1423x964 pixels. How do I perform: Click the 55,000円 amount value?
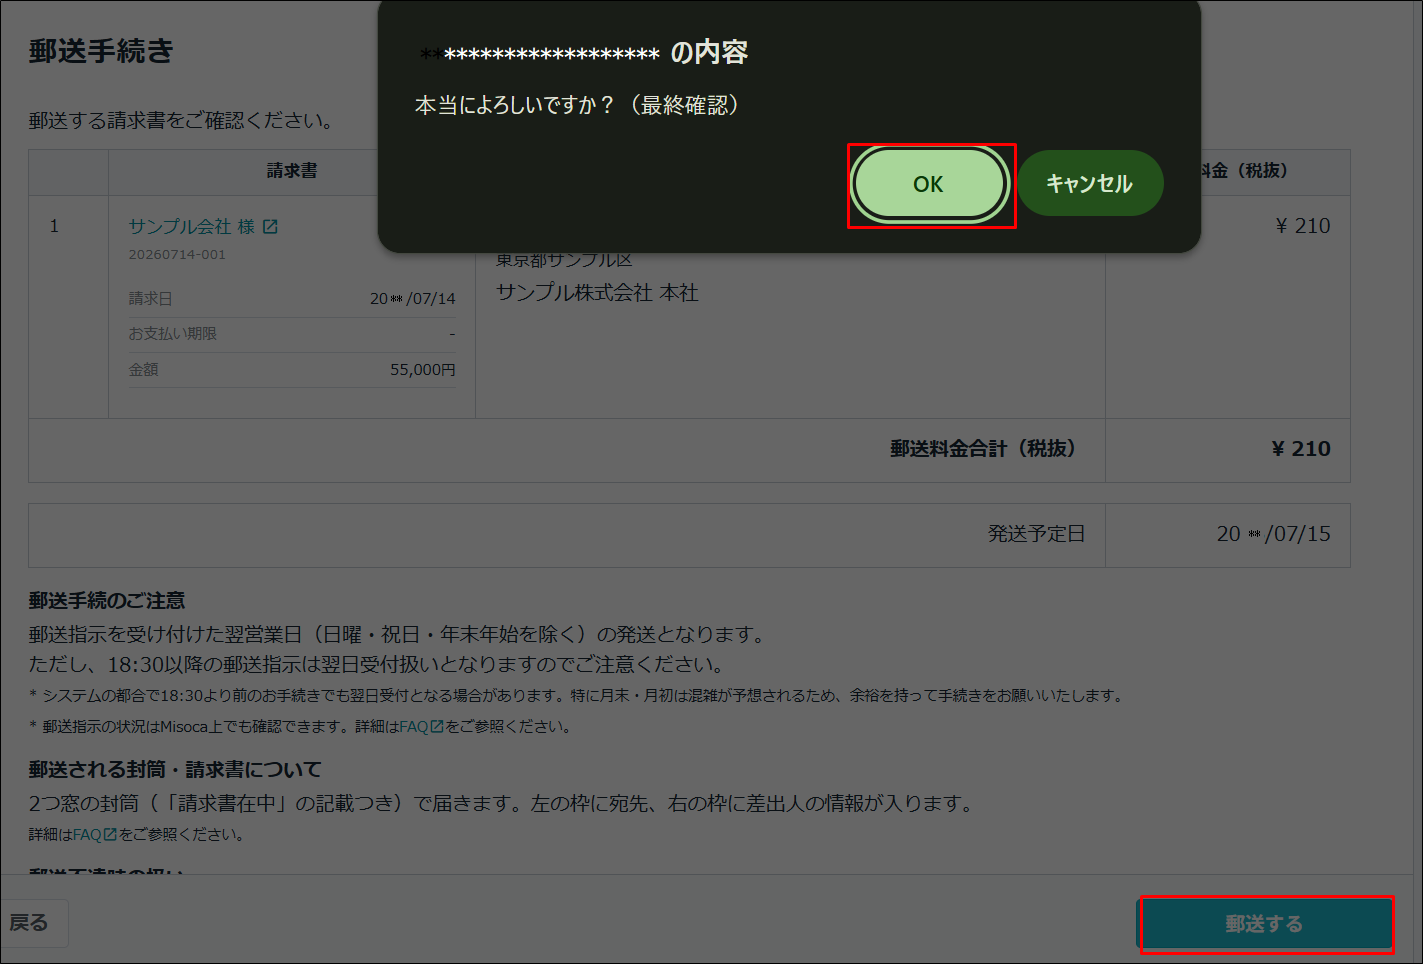click(x=422, y=370)
